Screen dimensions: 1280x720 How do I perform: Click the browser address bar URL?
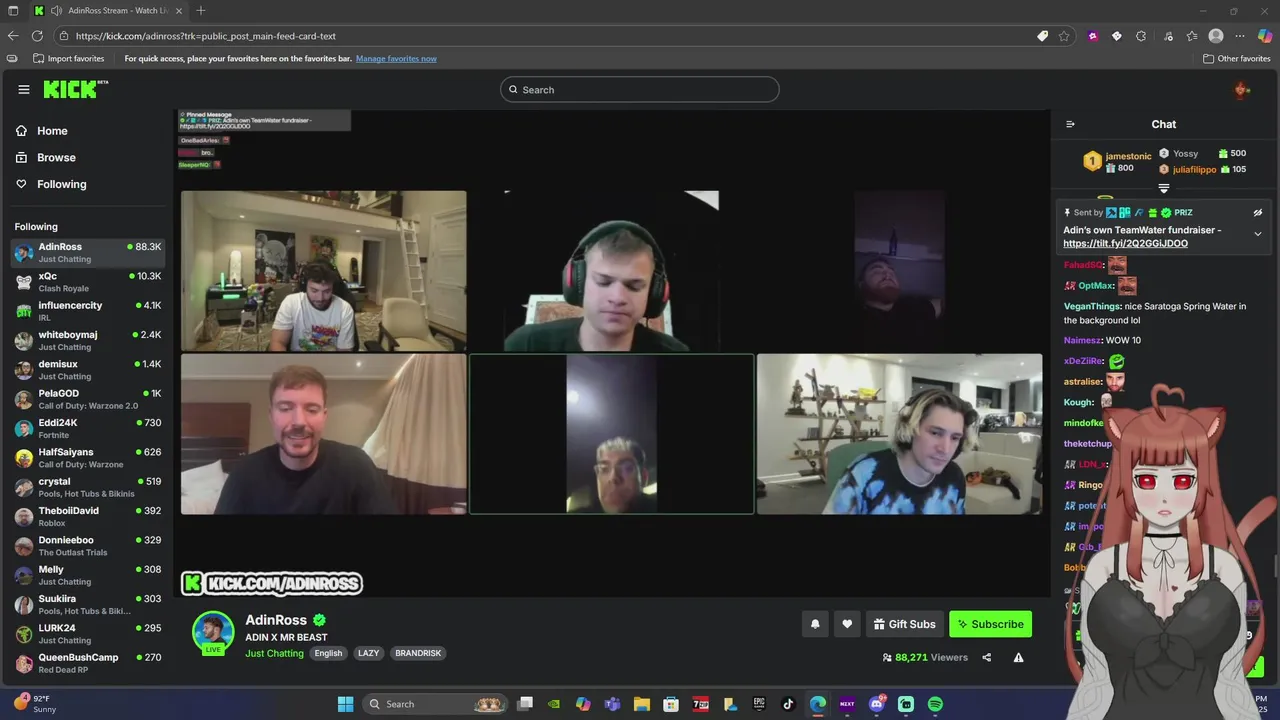205,36
